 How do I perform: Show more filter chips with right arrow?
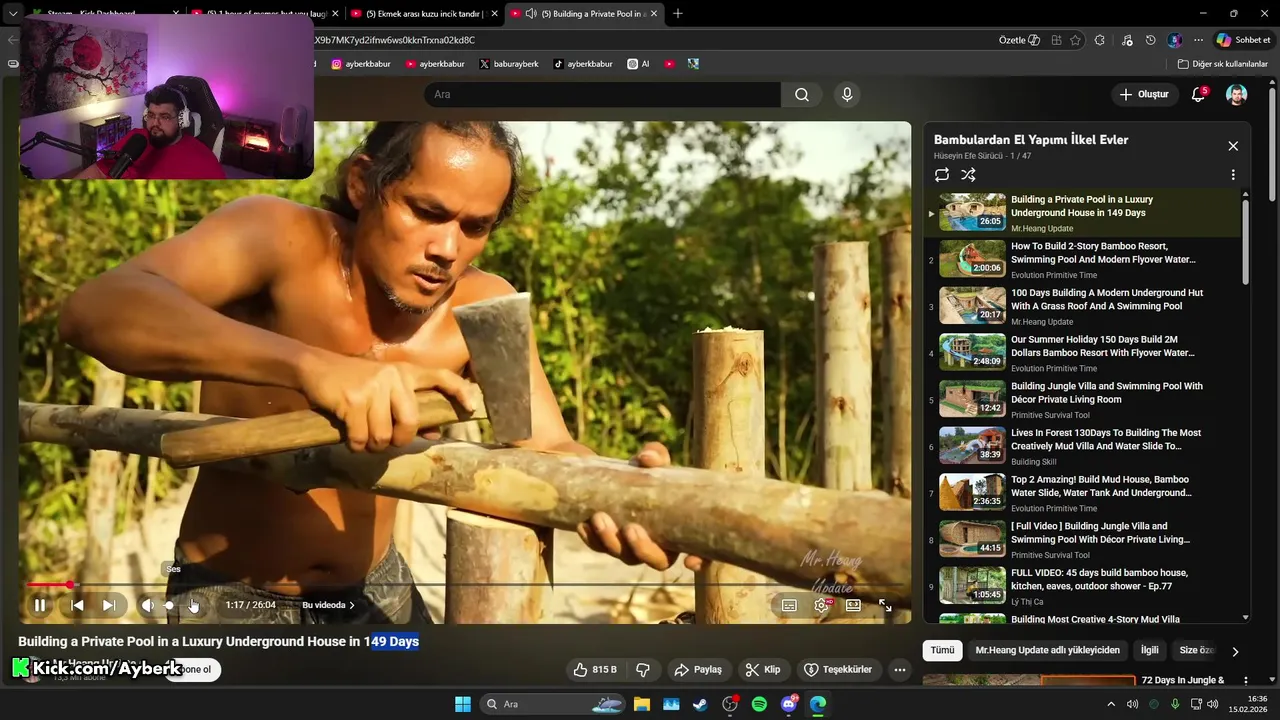pos(1235,651)
